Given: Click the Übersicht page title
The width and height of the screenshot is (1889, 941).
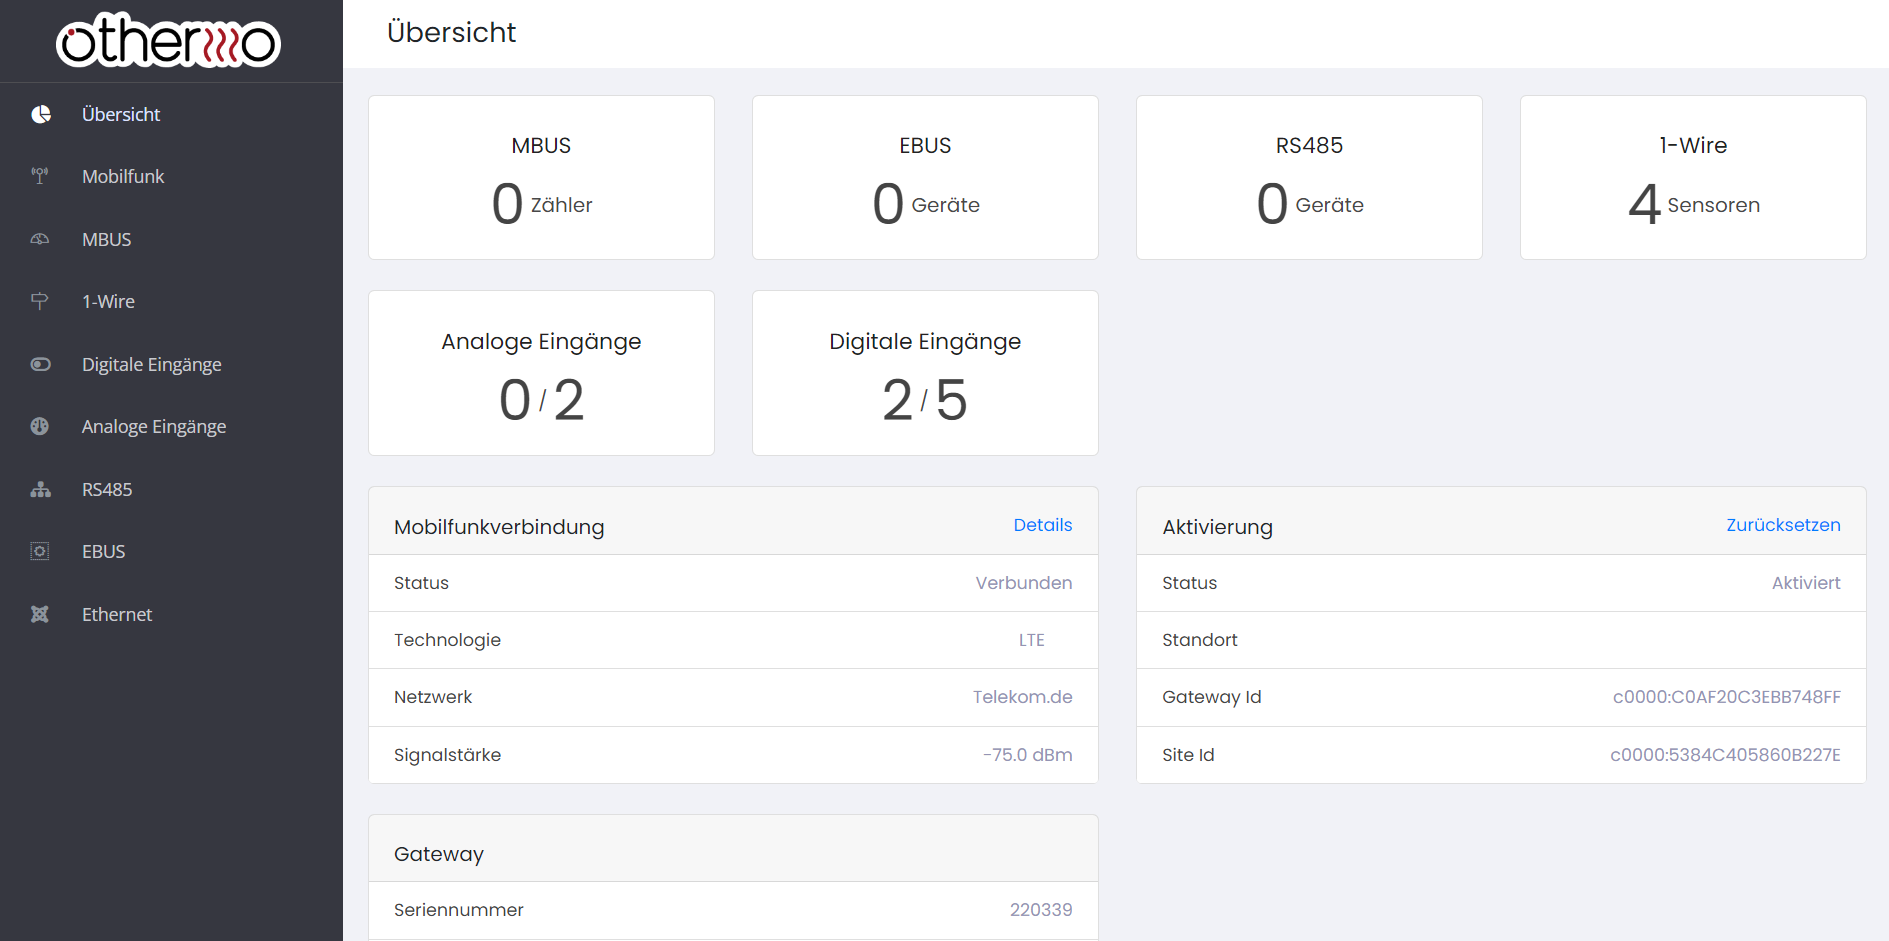Looking at the screenshot, I should coord(451,32).
